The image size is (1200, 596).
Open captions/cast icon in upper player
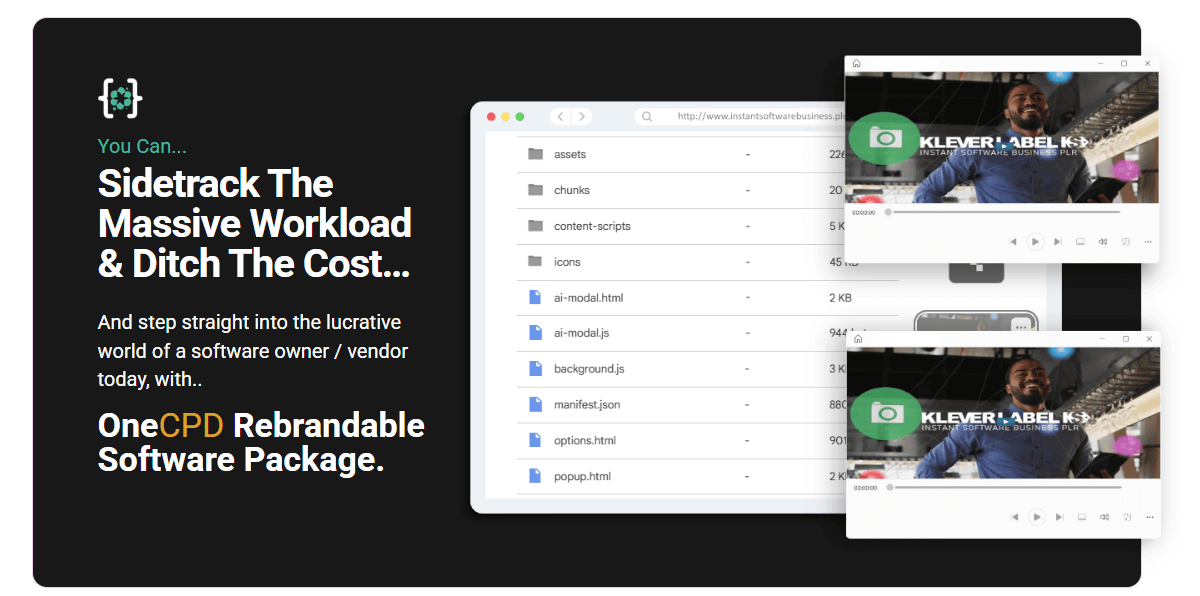tap(1080, 241)
